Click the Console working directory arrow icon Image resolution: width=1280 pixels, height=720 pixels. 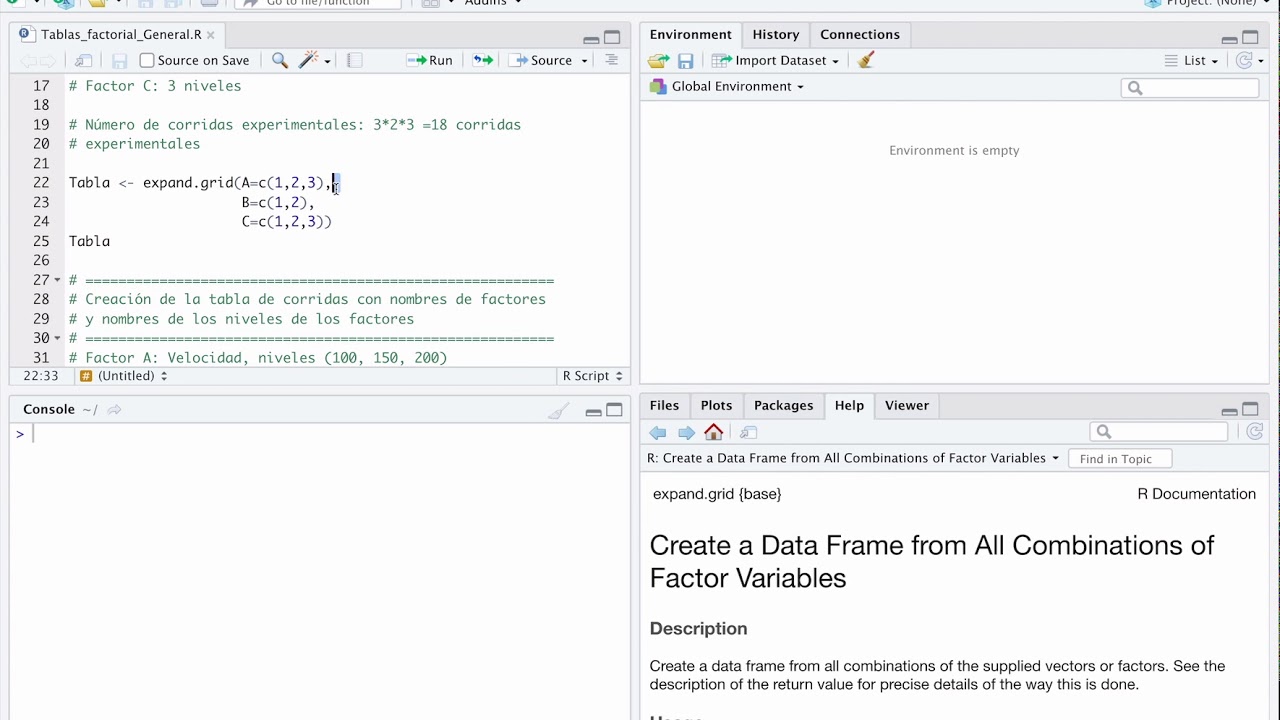pos(114,410)
